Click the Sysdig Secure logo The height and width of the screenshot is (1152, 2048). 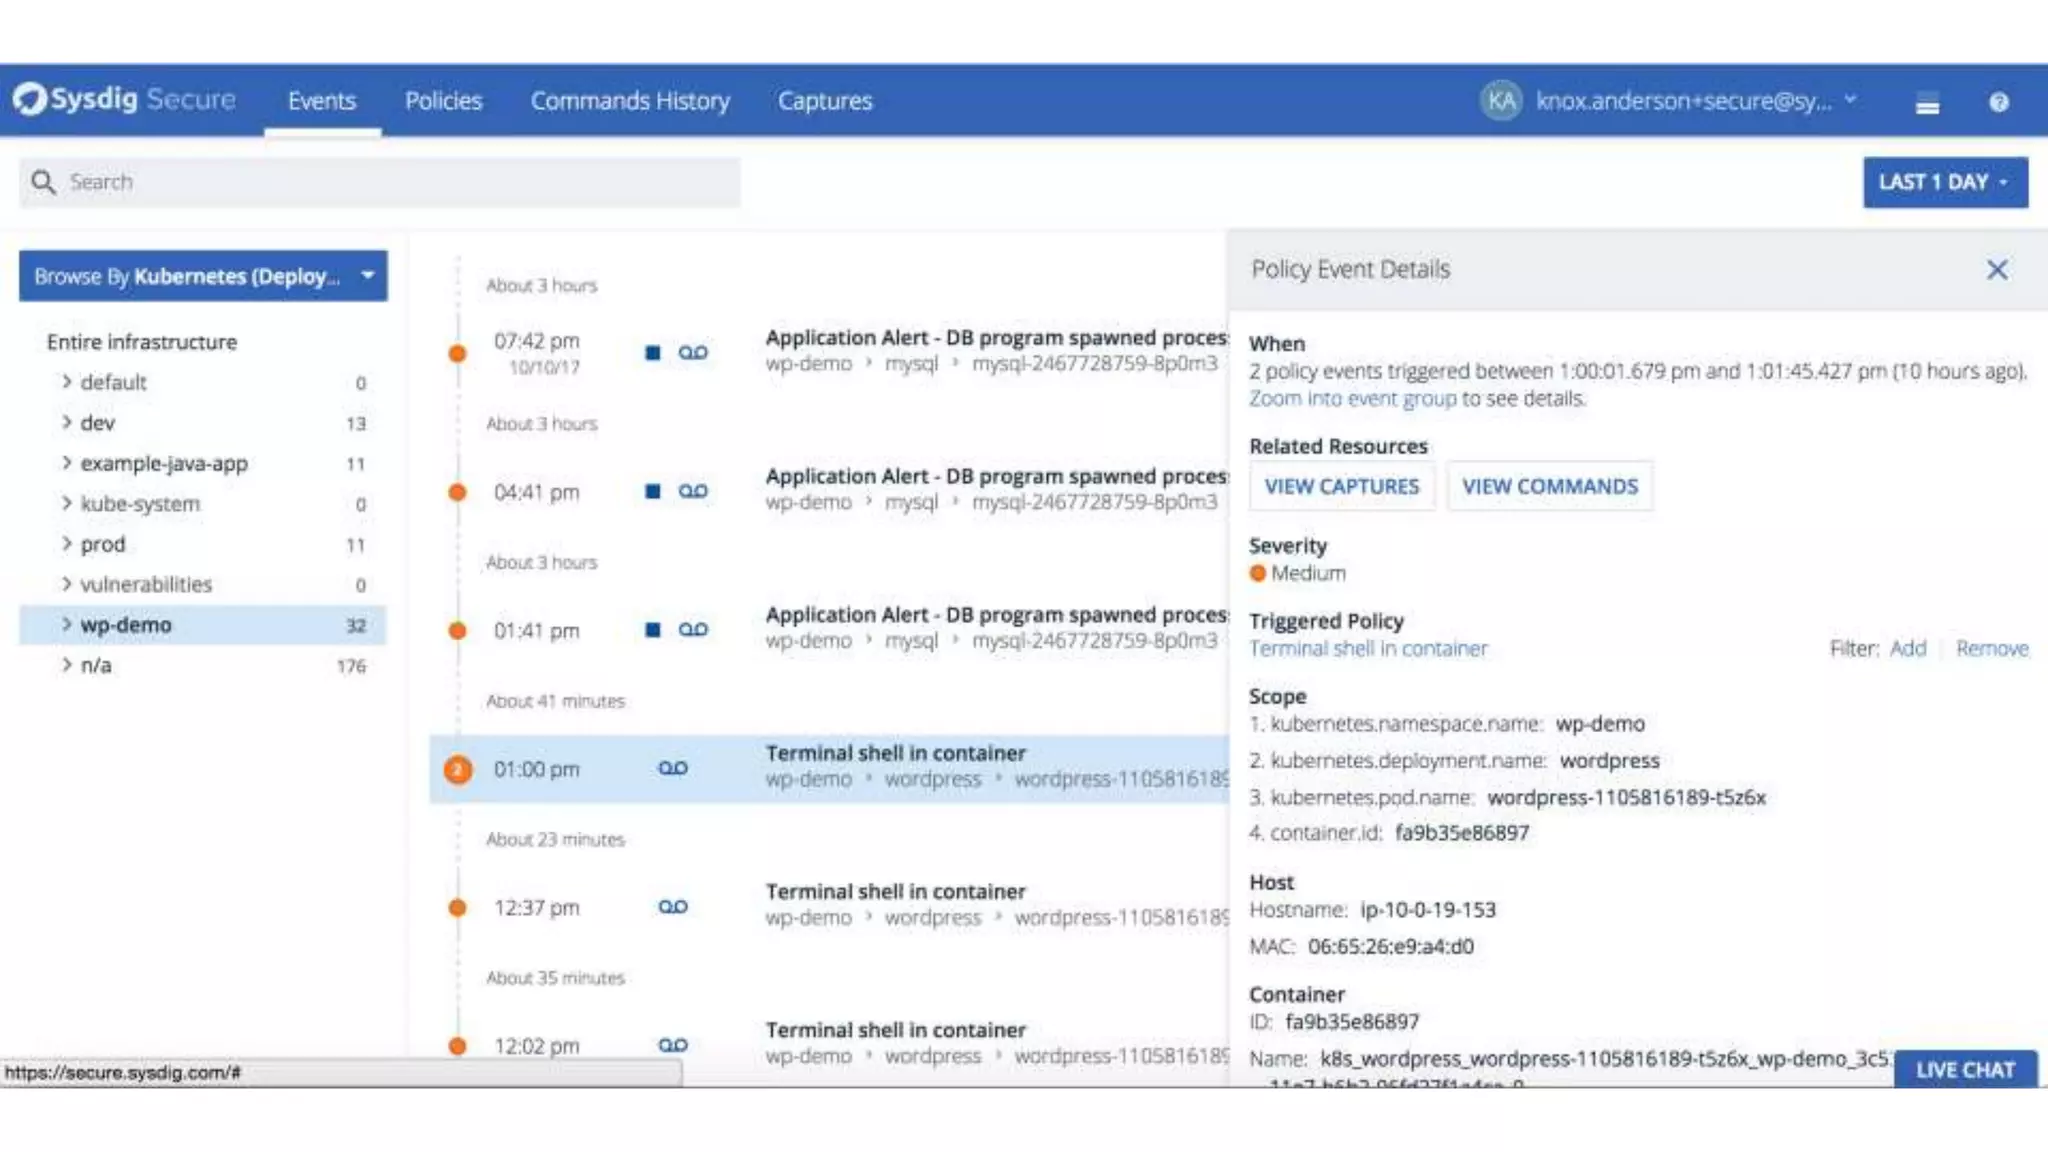124,99
